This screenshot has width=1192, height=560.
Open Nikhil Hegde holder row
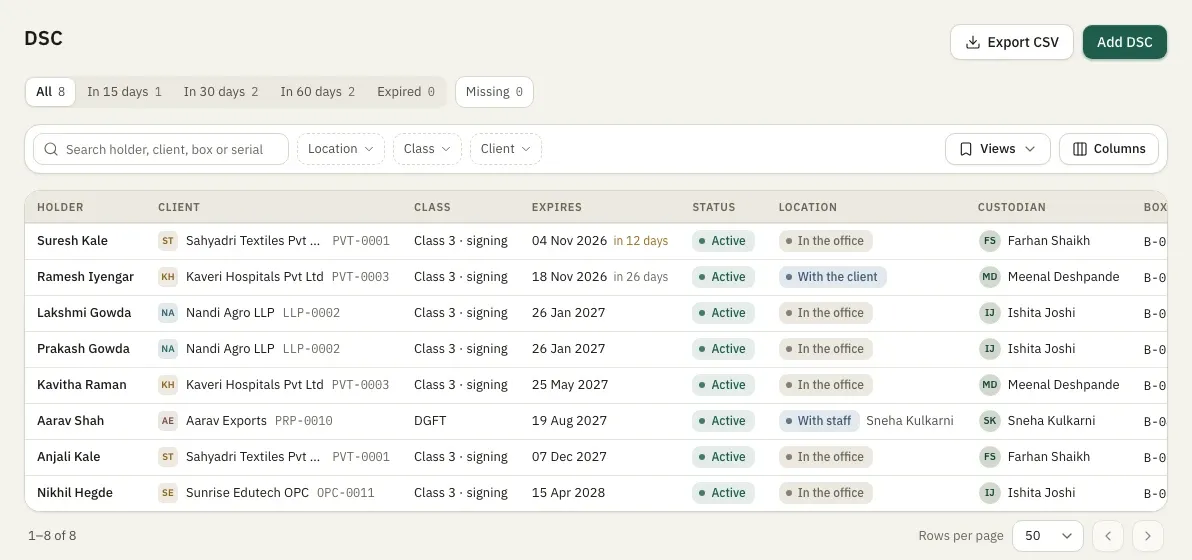(74, 492)
